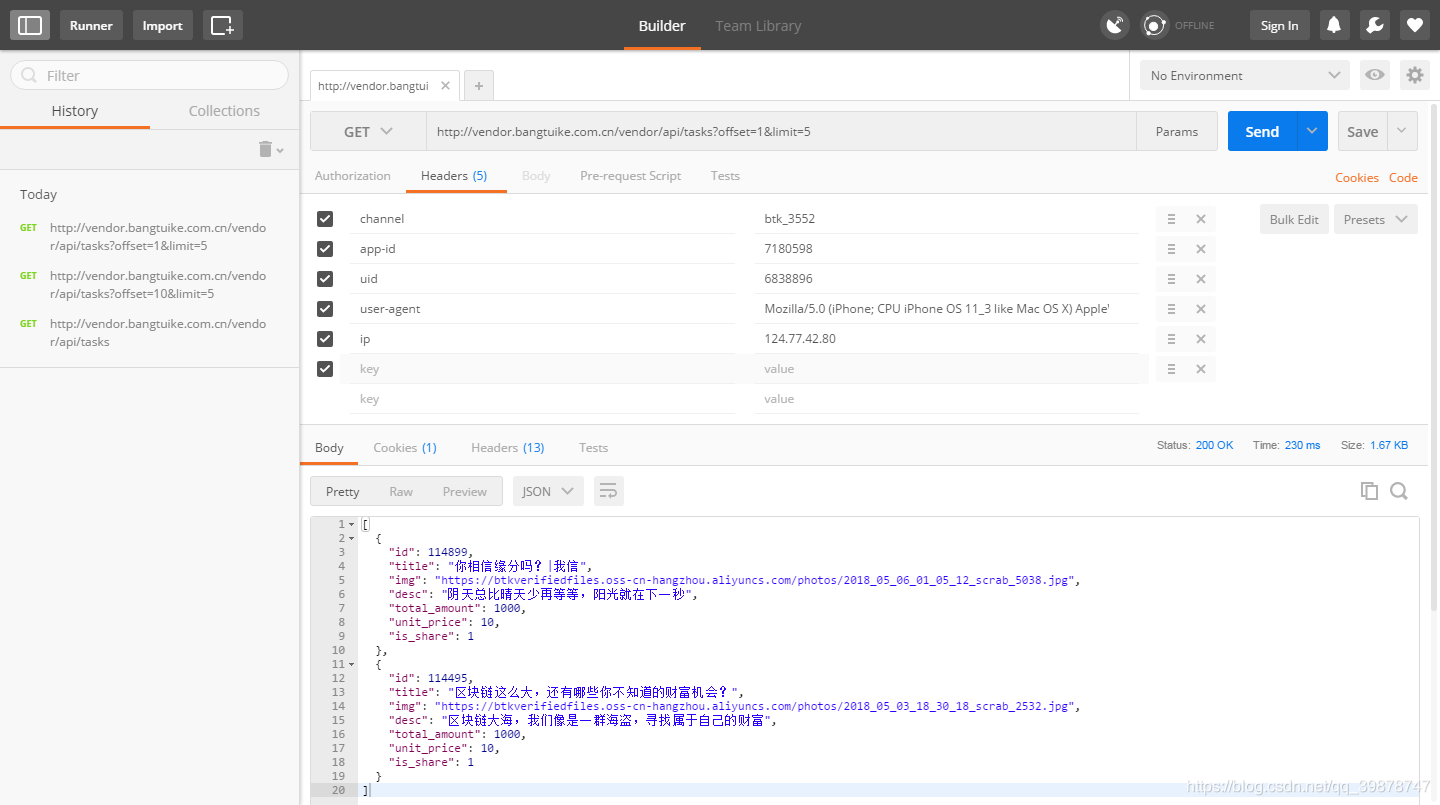1440x805 pixels.
Task: Delete the user-agent header row
Action: pyautogui.click(x=1201, y=309)
